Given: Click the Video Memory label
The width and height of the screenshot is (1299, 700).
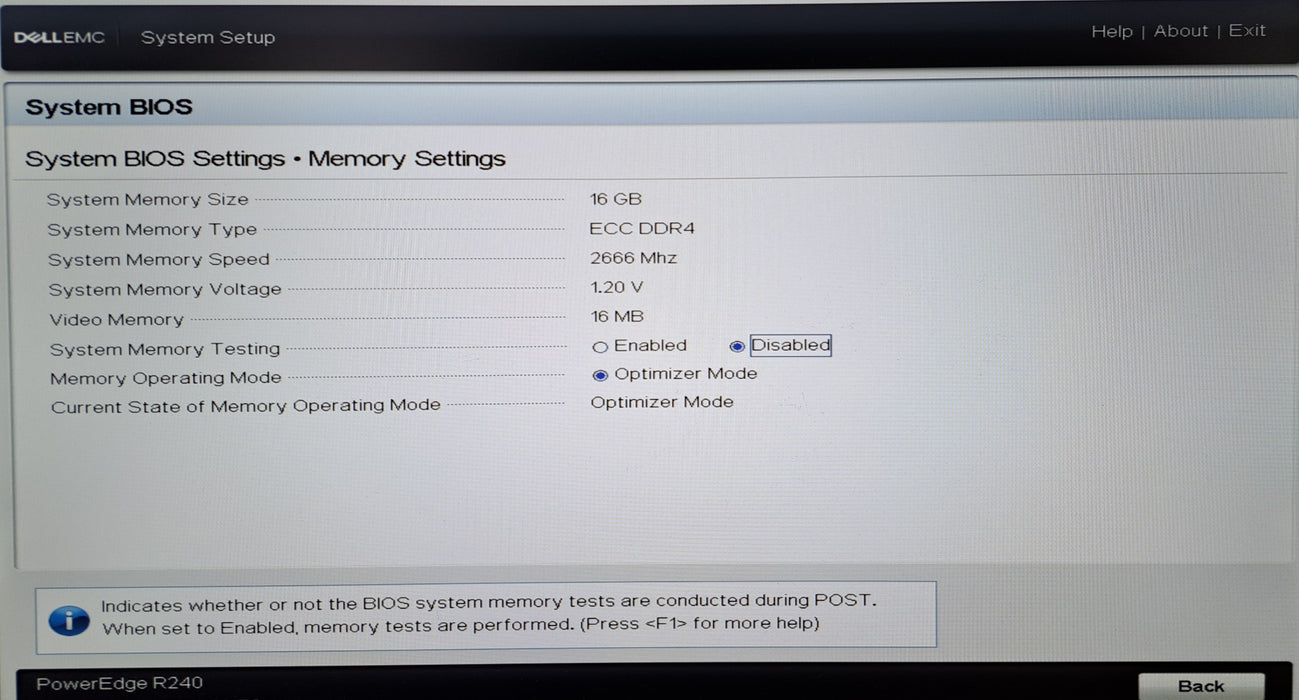Looking at the screenshot, I should 116,320.
